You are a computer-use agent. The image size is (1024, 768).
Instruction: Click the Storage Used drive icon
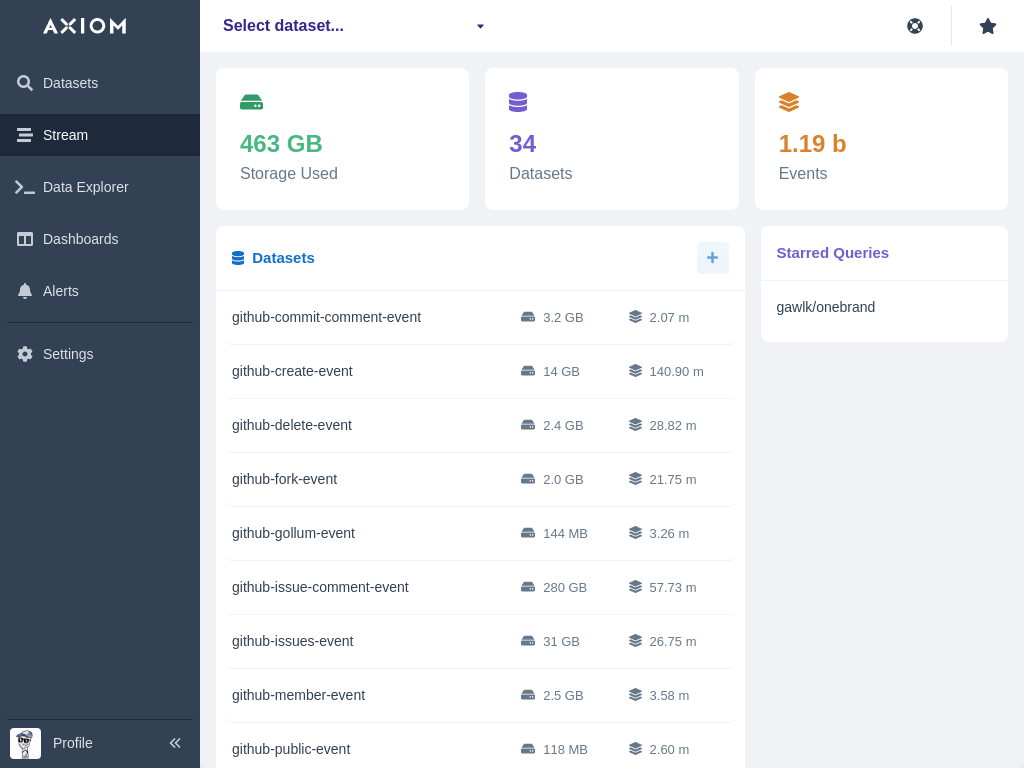coord(251,102)
